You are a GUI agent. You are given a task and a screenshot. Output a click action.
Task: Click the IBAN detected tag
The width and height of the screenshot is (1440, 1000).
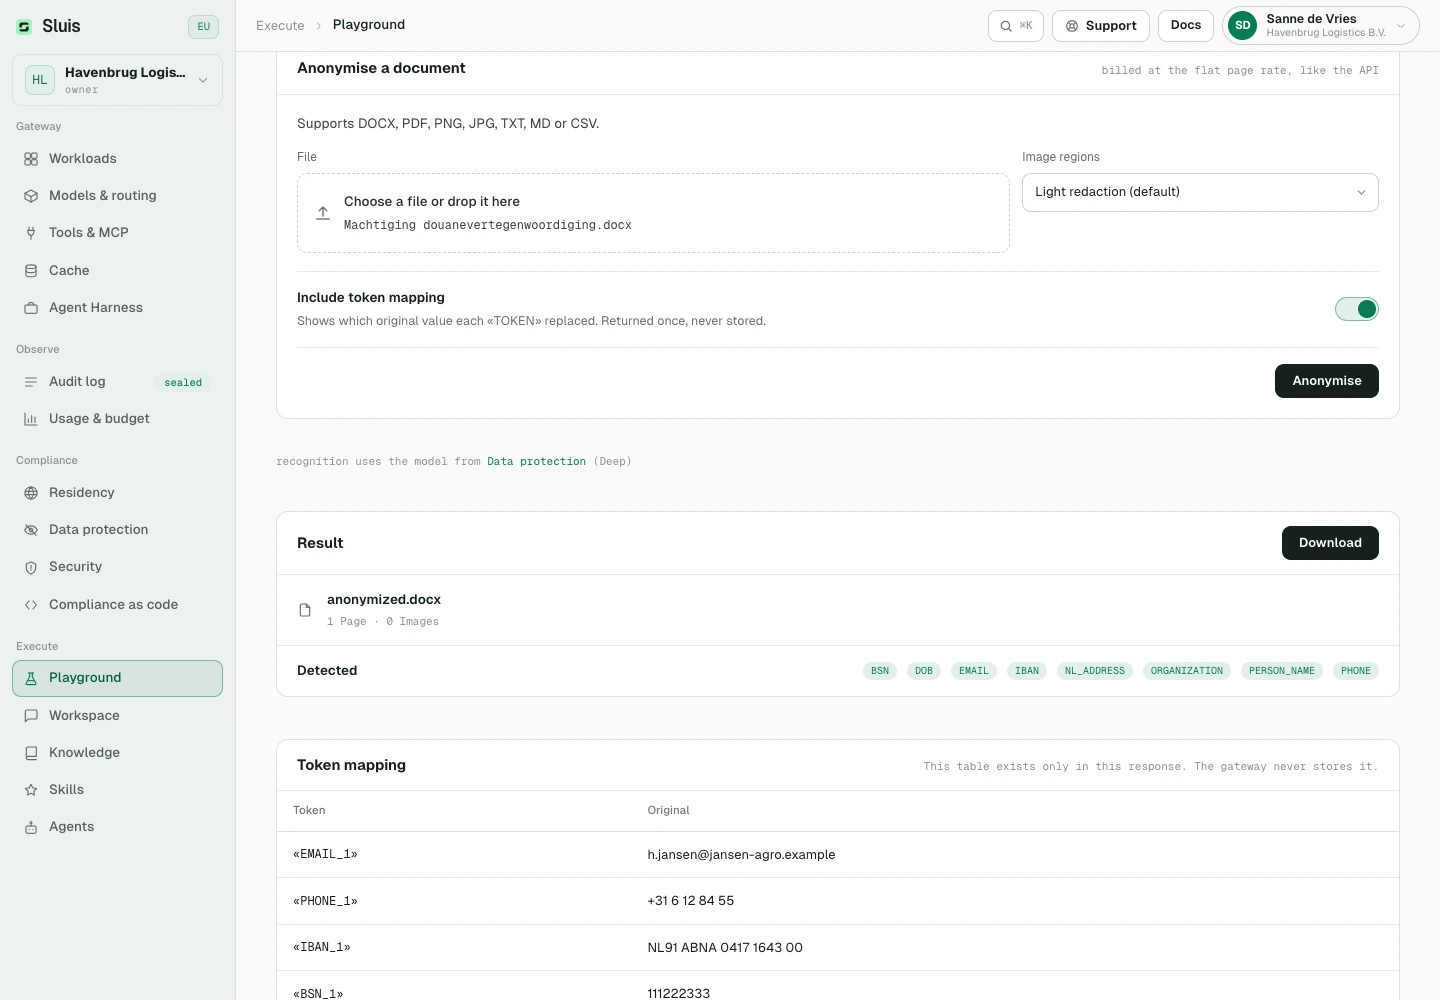(x=1027, y=671)
